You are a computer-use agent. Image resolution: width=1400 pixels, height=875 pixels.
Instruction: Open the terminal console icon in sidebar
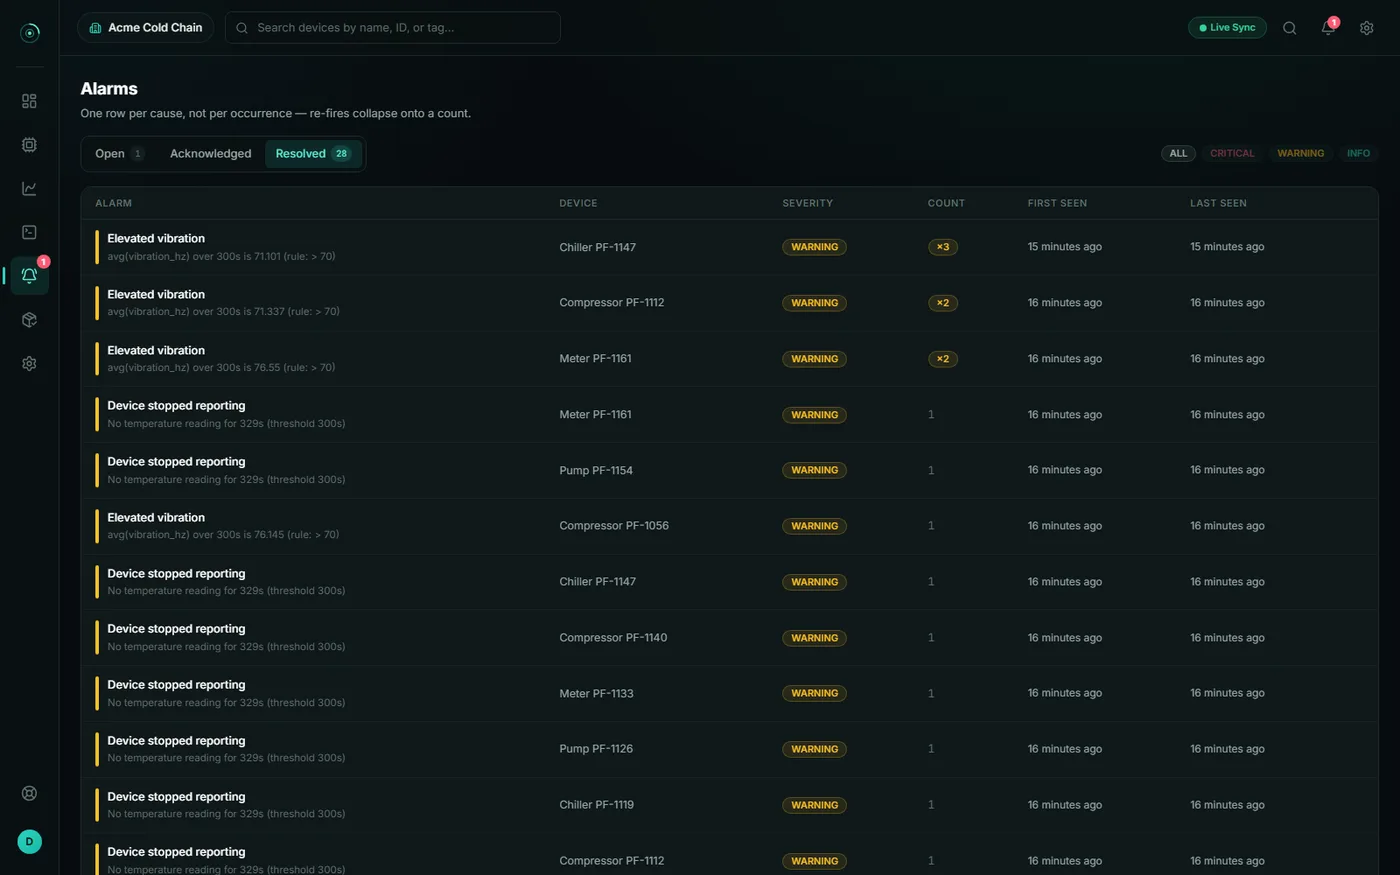(x=29, y=232)
